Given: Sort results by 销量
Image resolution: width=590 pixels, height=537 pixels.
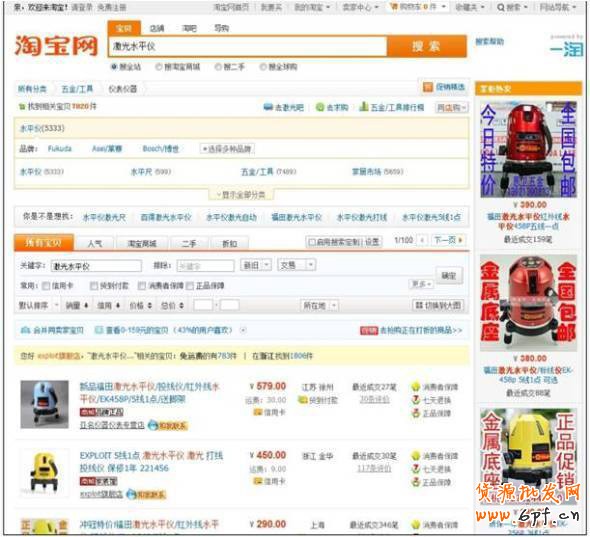Looking at the screenshot, I should 77,306.
